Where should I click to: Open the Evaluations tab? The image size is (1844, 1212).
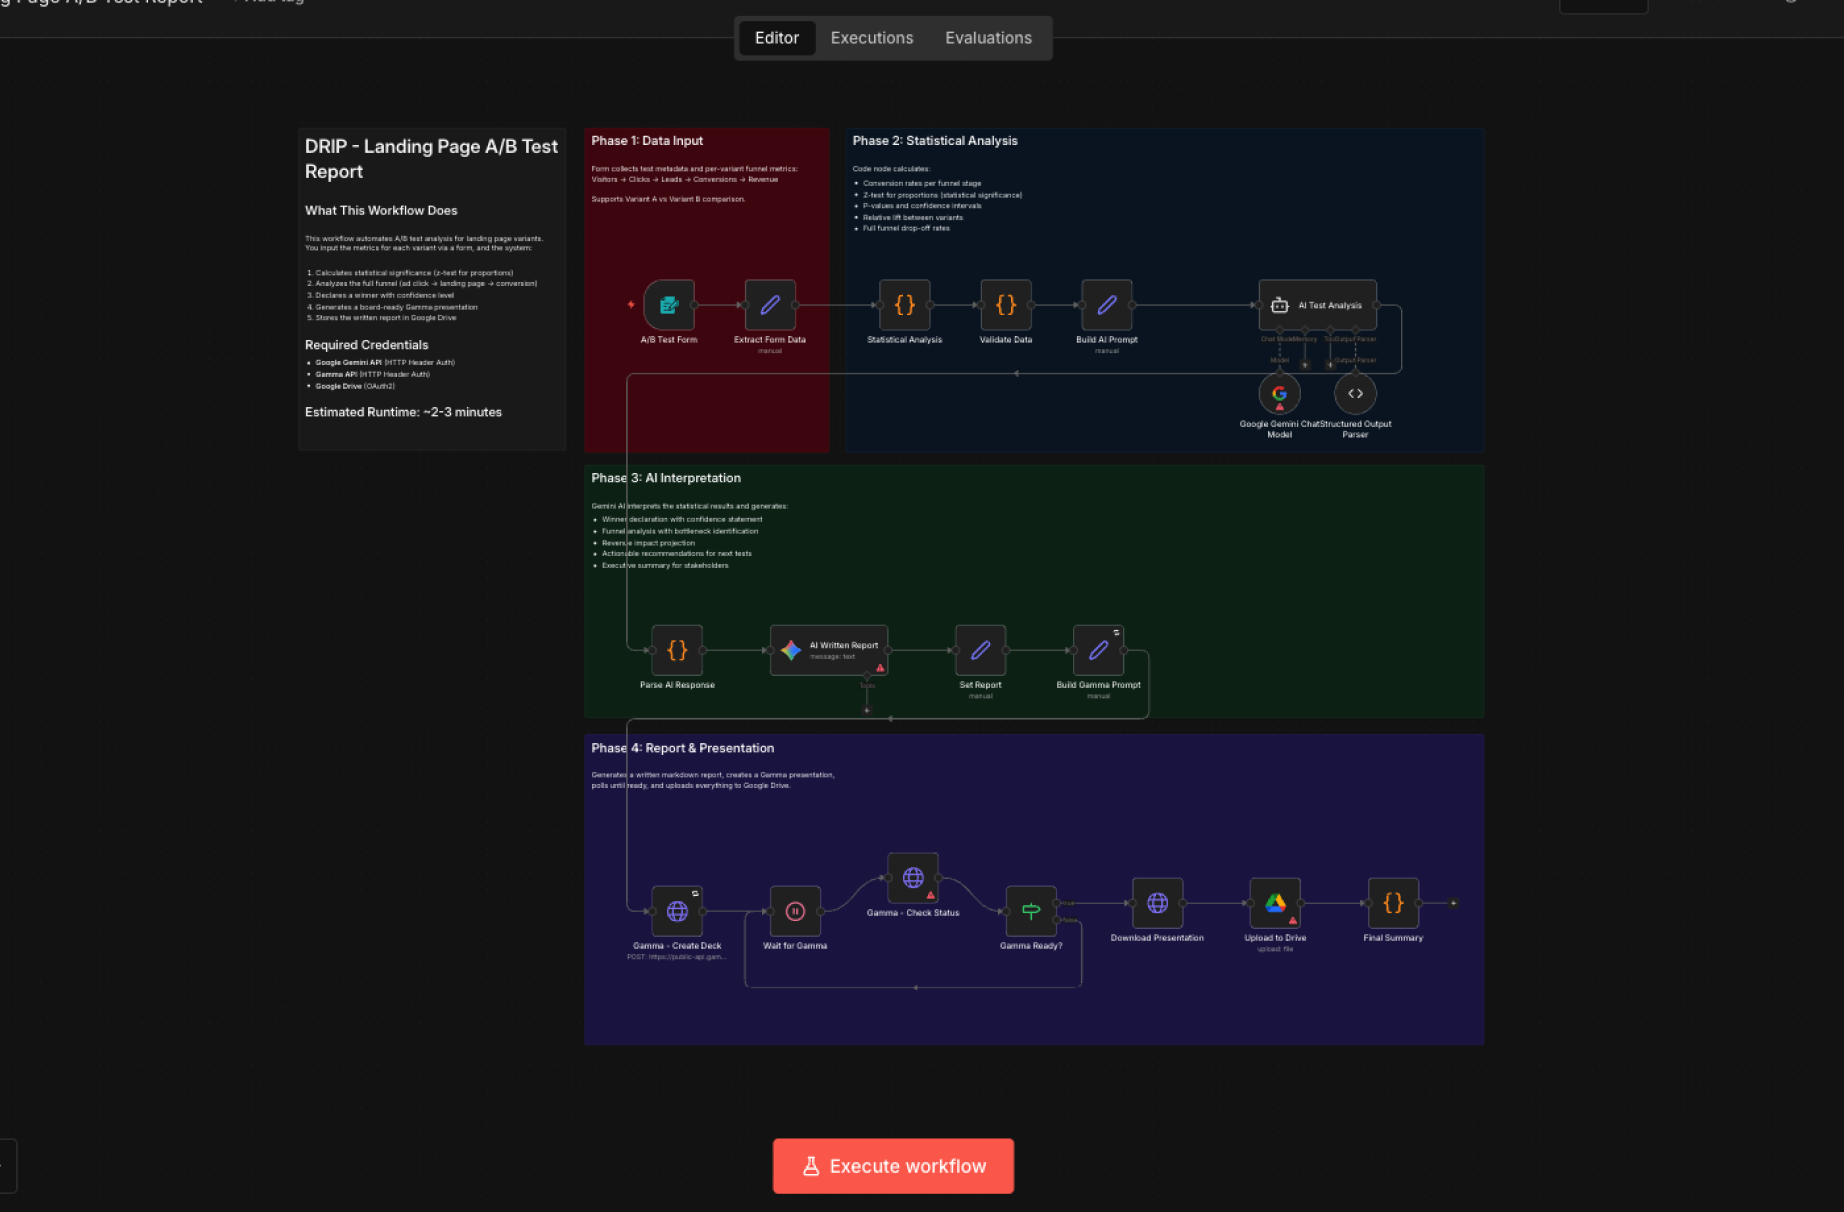988,38
